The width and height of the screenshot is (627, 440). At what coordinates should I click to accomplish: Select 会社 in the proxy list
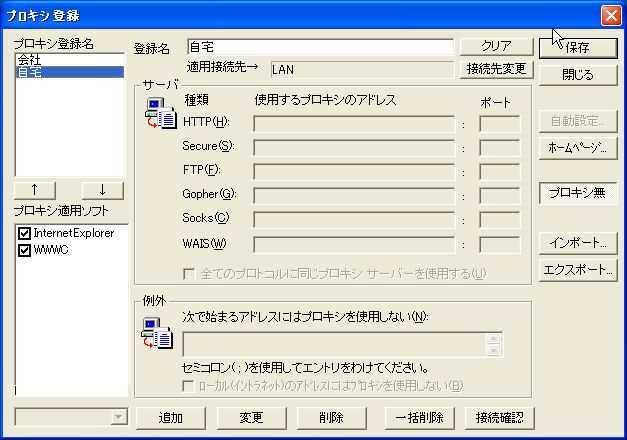pyautogui.click(x=30, y=60)
